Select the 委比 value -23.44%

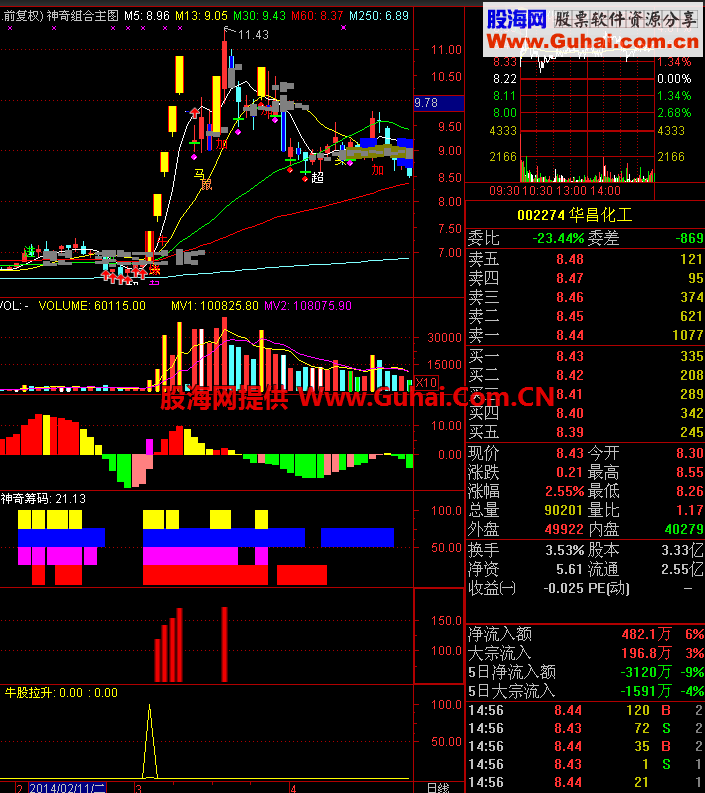click(558, 238)
